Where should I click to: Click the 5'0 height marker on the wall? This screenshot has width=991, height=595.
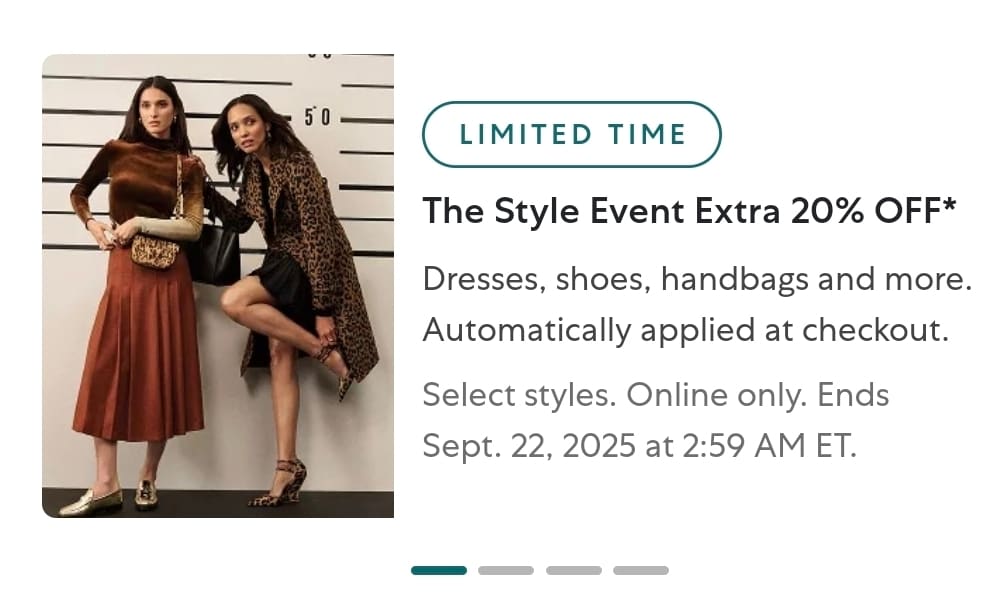(x=317, y=116)
